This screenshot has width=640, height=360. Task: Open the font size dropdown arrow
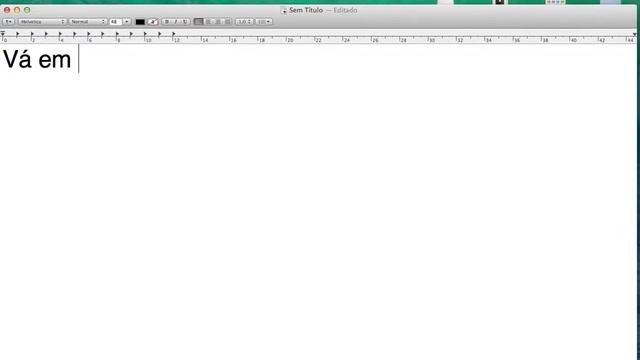coord(127,22)
